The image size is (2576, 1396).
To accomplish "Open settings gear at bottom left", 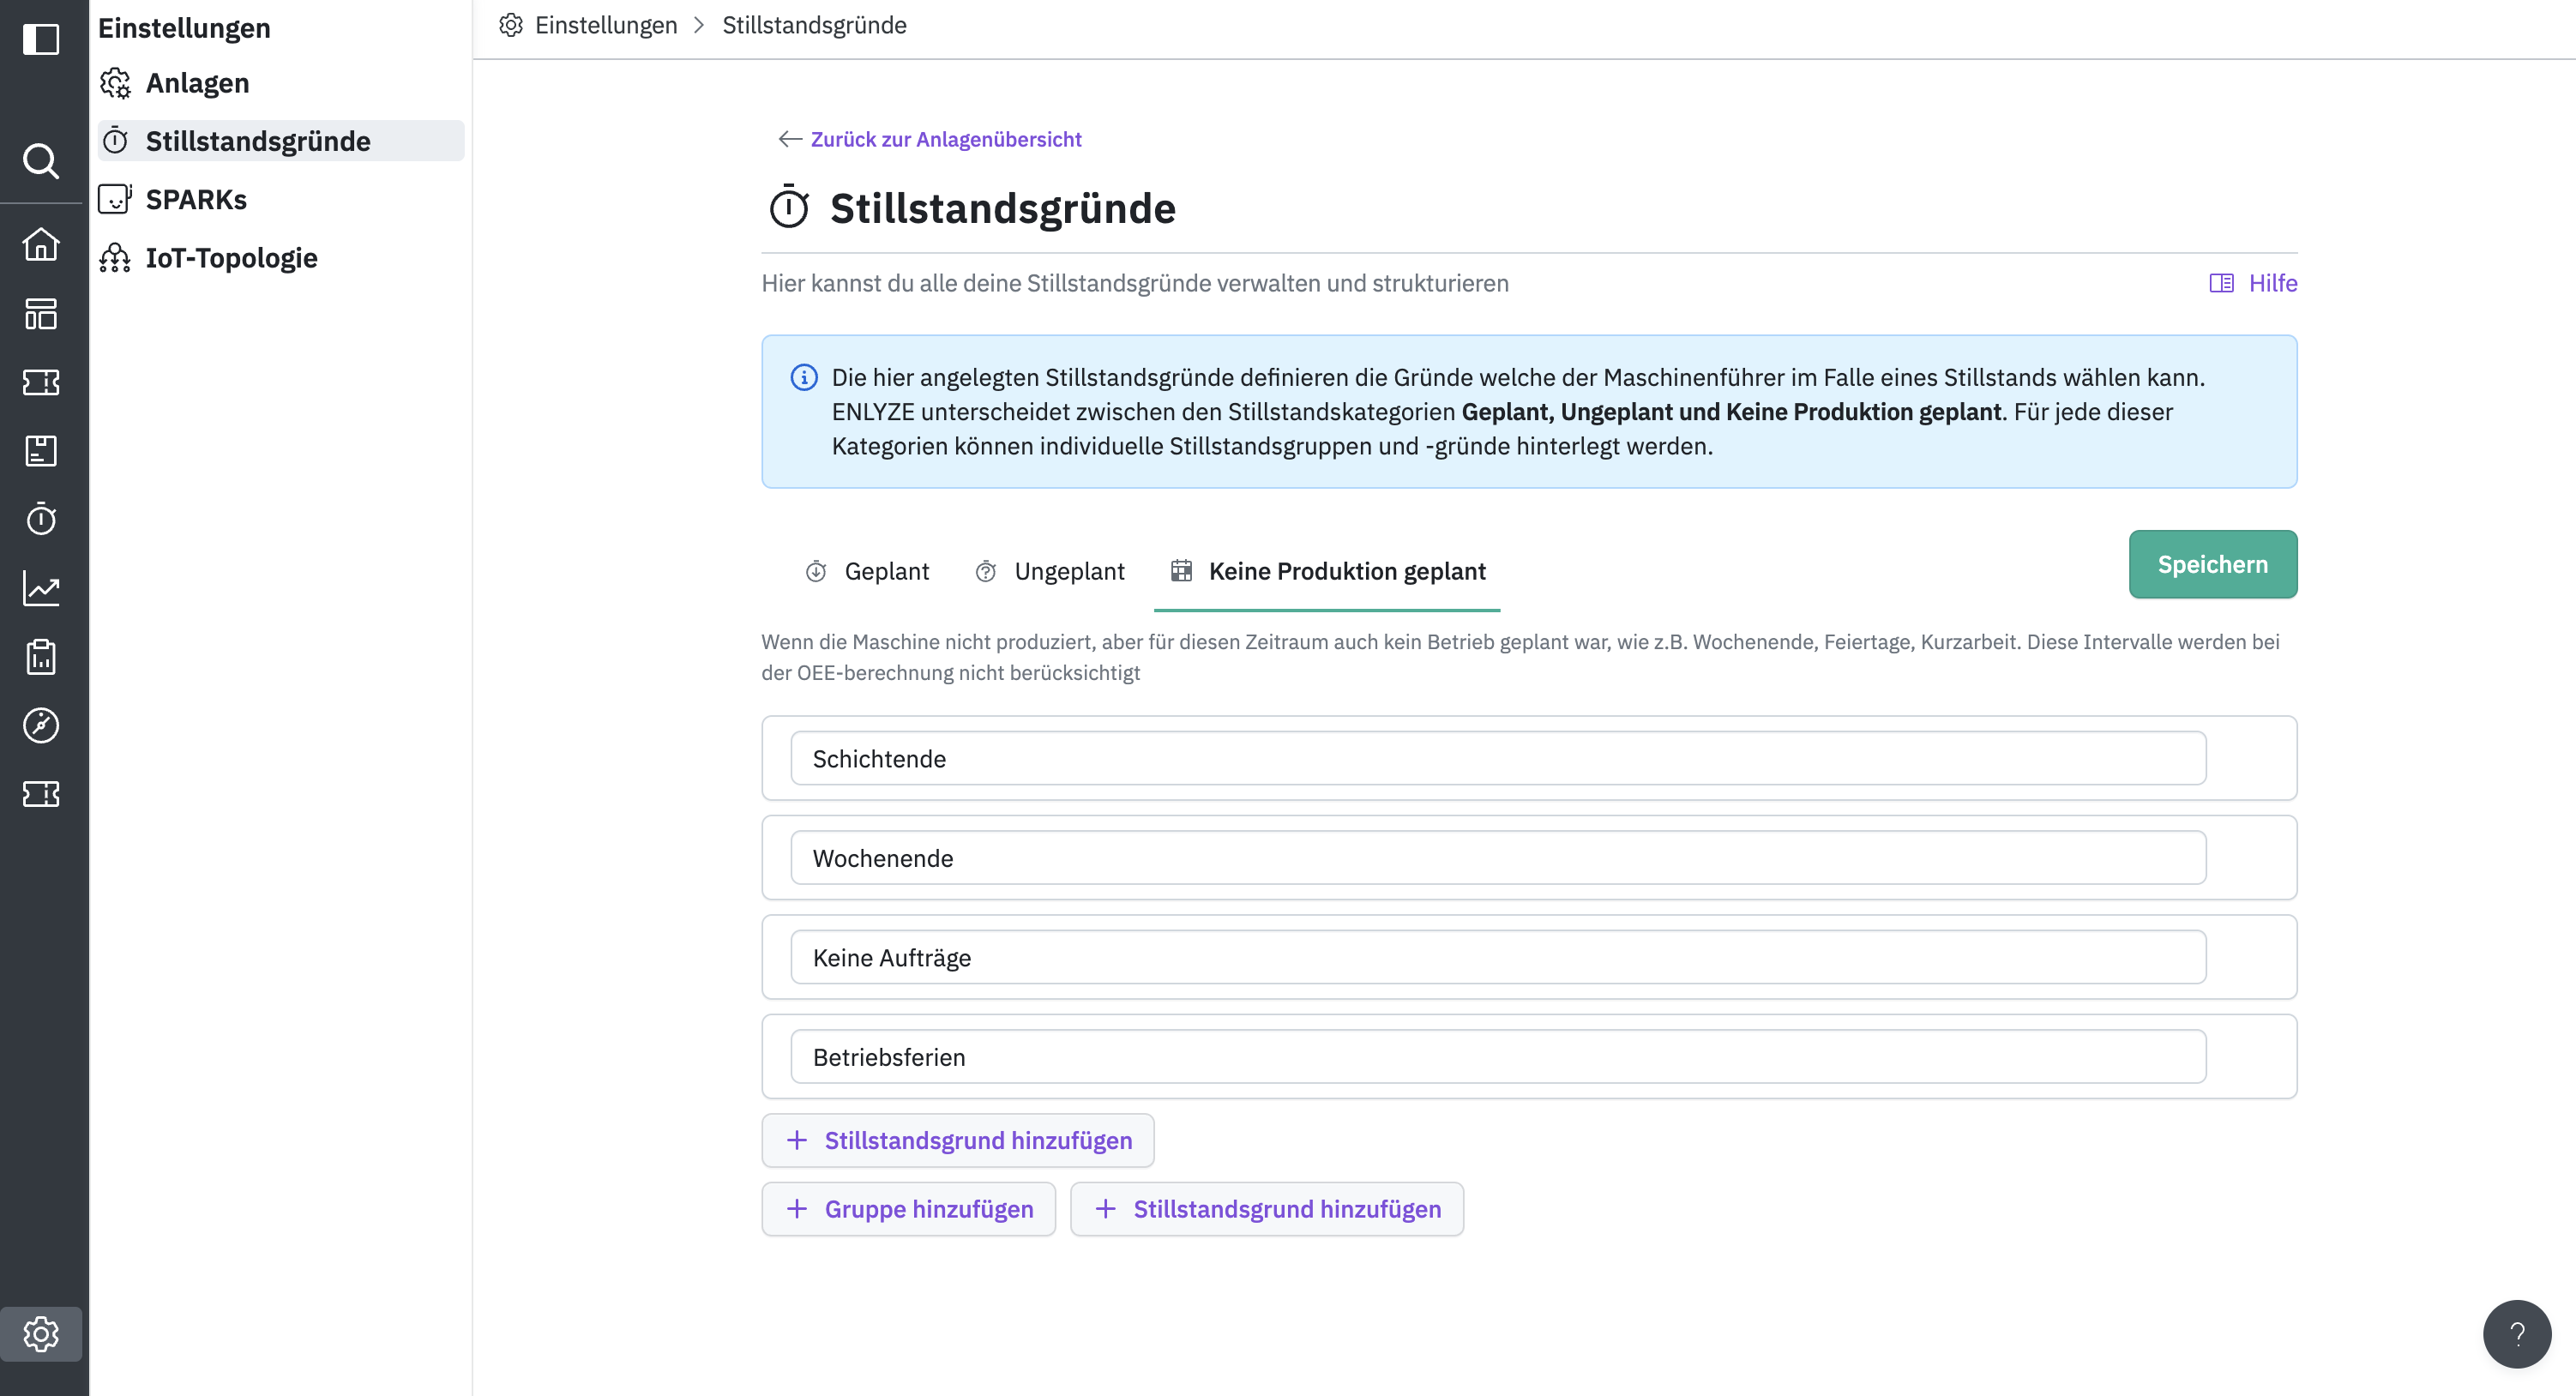I will 41,1334.
